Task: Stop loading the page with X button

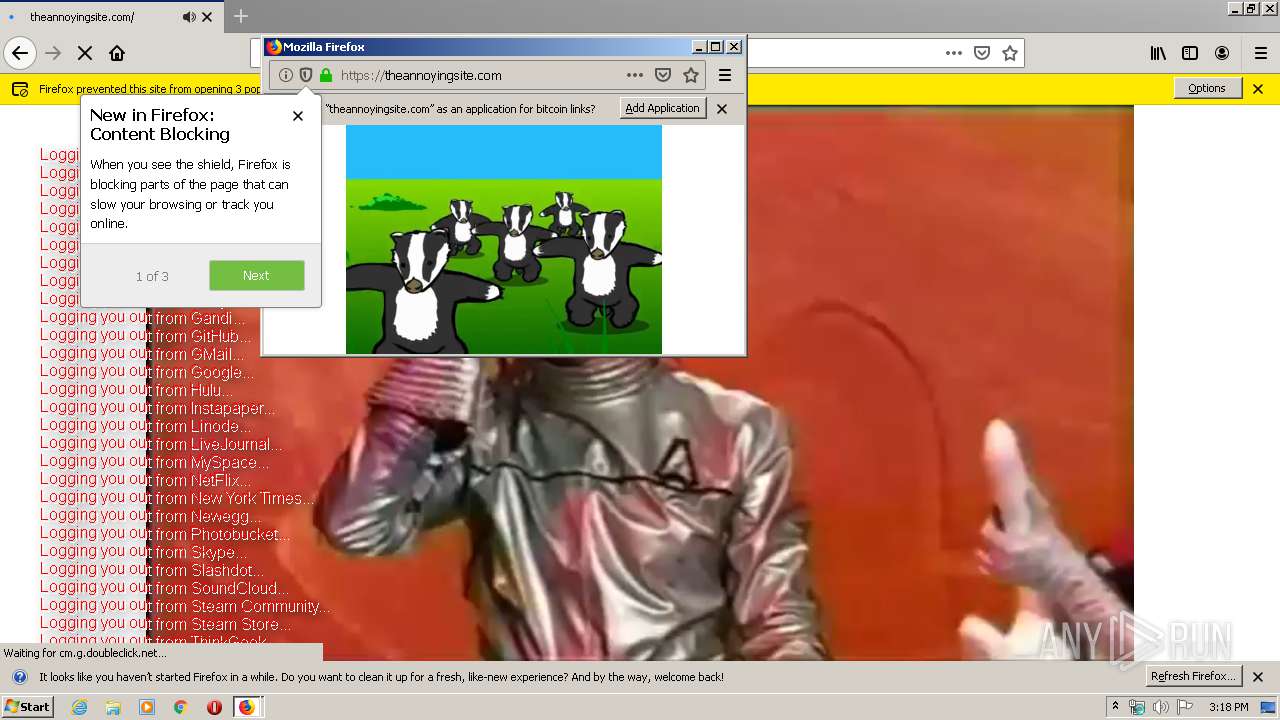Action: pyautogui.click(x=85, y=53)
